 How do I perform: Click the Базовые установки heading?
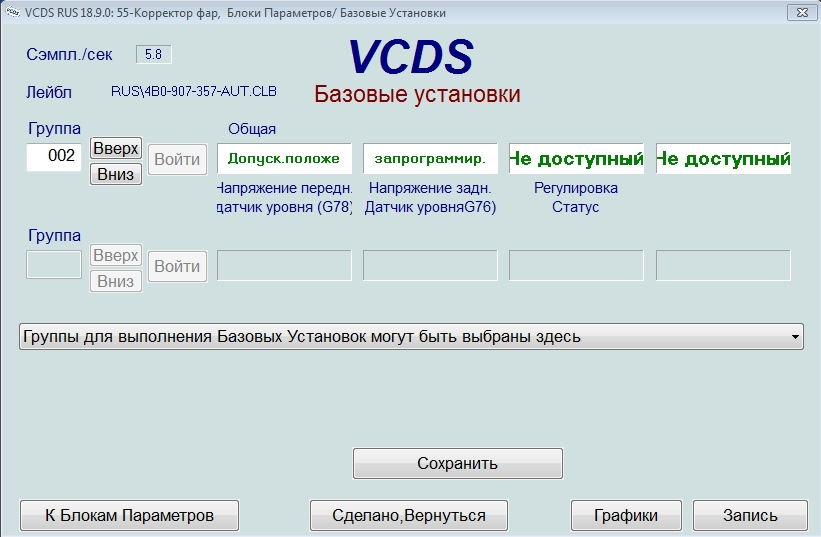point(417,94)
